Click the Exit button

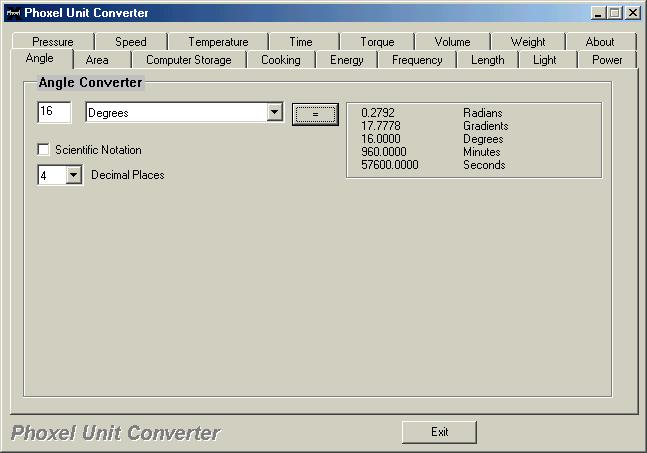439,432
